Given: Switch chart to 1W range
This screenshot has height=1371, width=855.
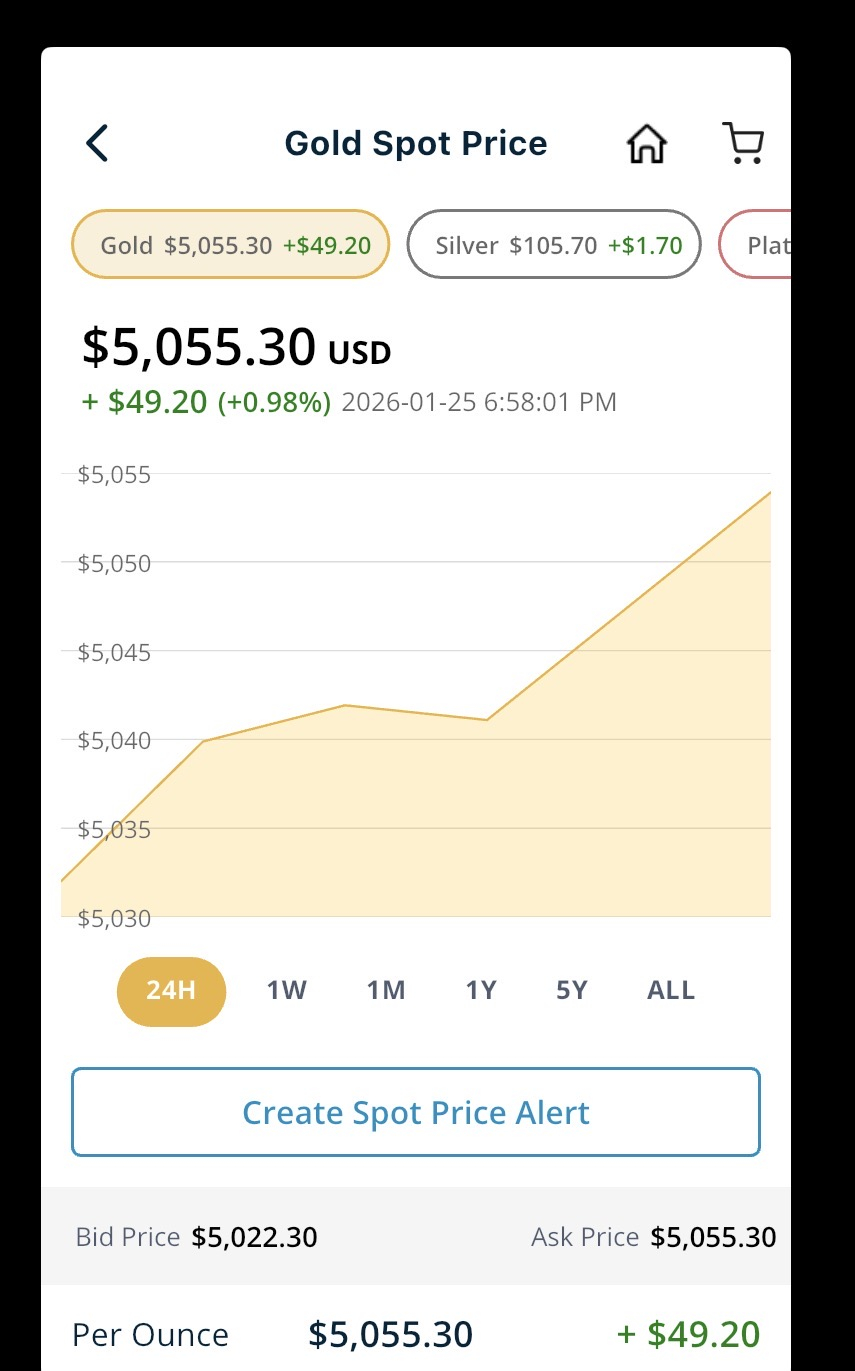Looking at the screenshot, I should click(286, 991).
